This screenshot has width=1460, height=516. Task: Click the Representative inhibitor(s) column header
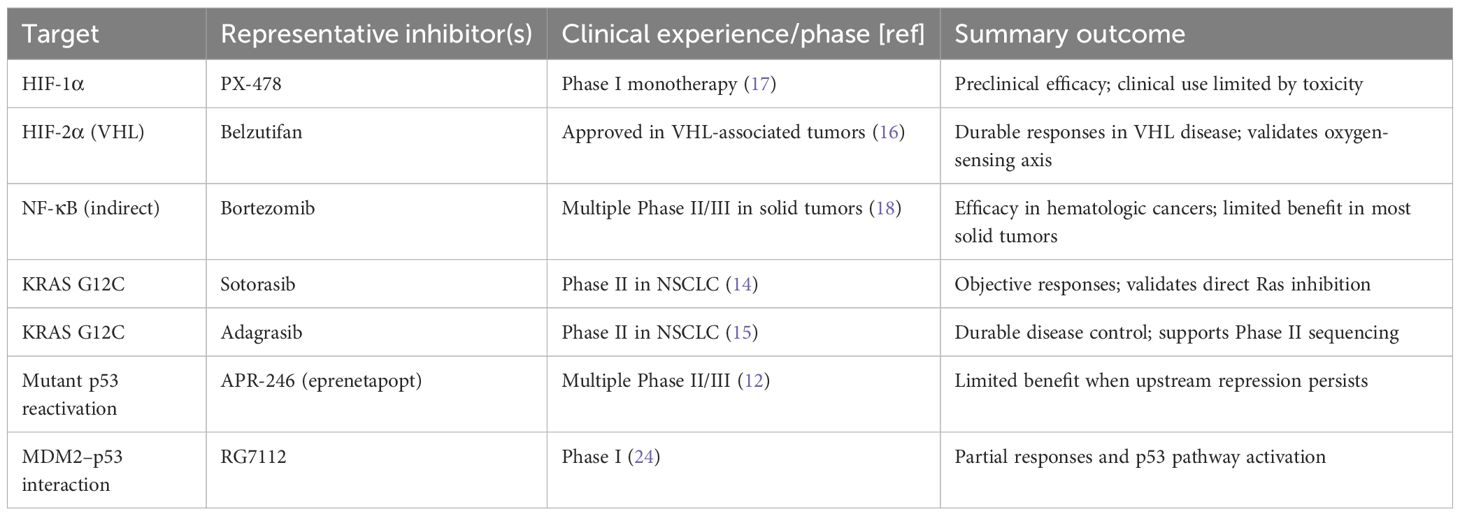(377, 34)
